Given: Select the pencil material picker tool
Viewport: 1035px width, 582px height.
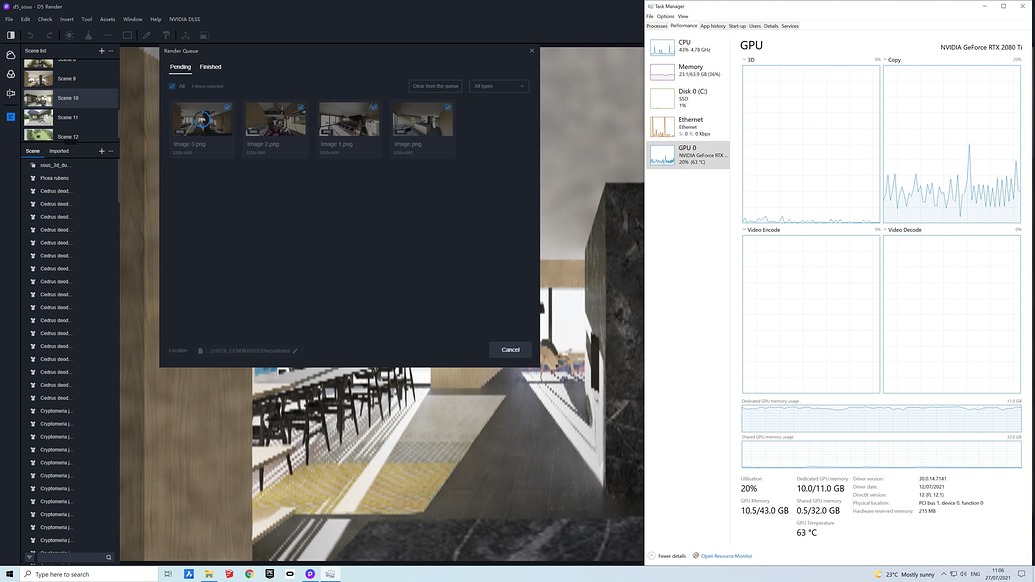Looking at the screenshot, I should 147,35.
